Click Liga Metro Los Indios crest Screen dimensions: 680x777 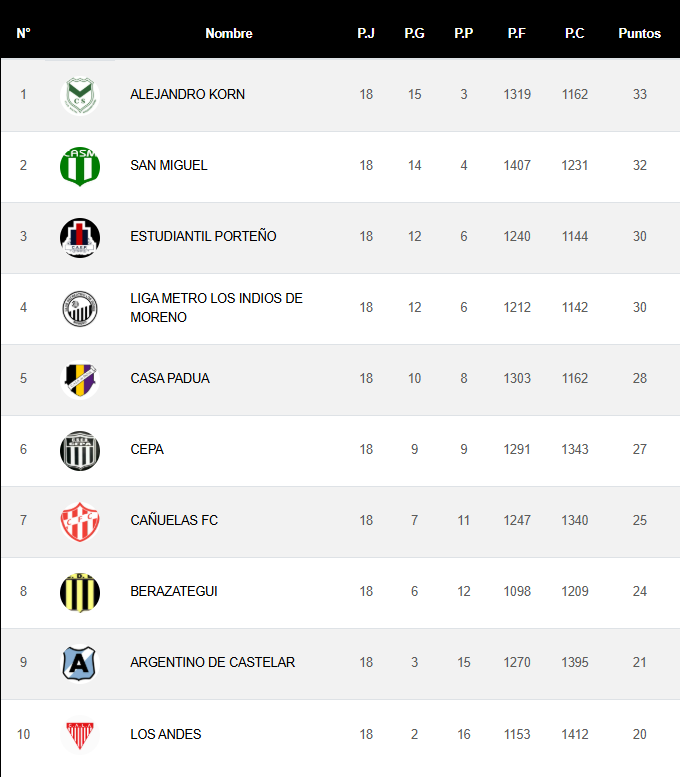(80, 308)
